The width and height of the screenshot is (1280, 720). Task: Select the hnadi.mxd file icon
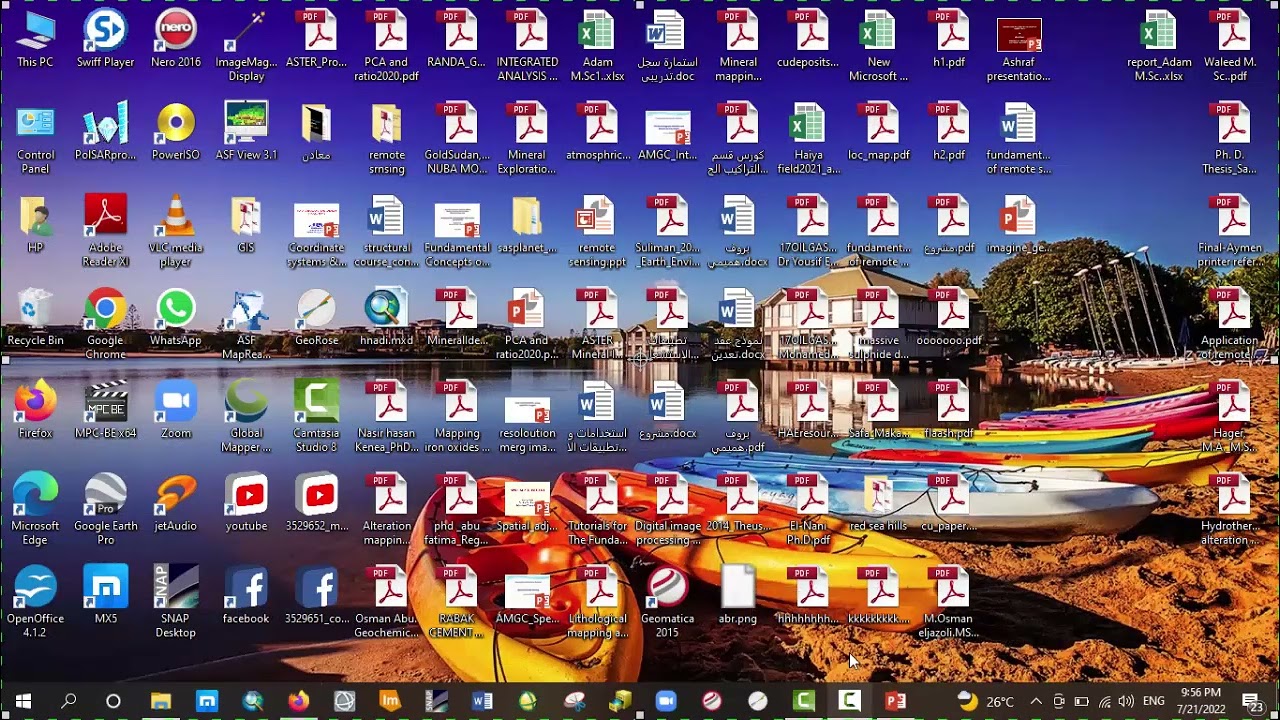387,318
